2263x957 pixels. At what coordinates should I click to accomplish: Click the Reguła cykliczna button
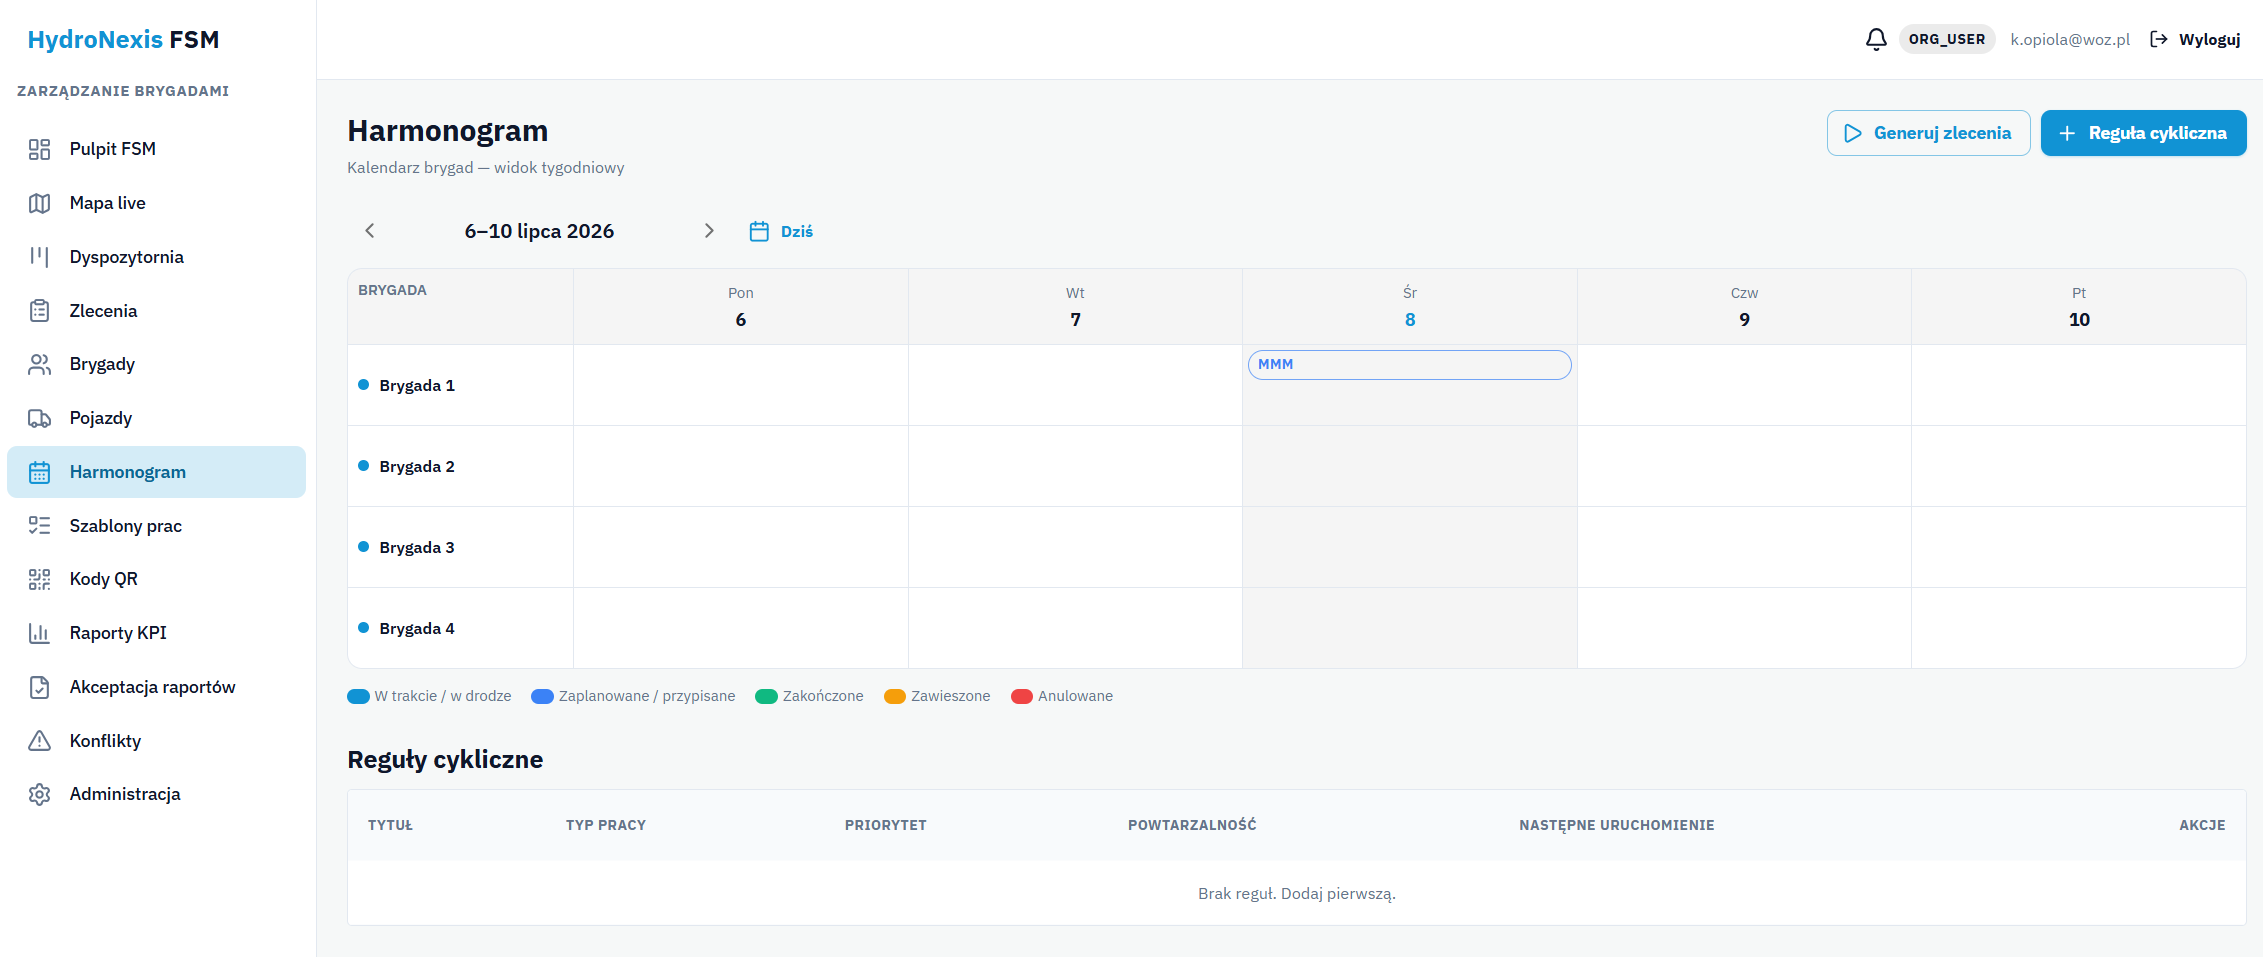(2143, 133)
